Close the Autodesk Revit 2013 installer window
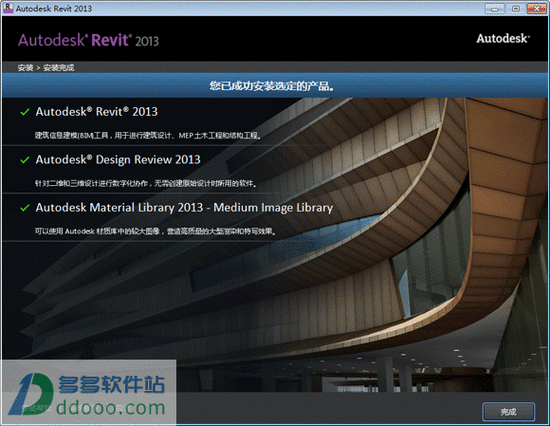550x426 pixels. tap(536, 8)
